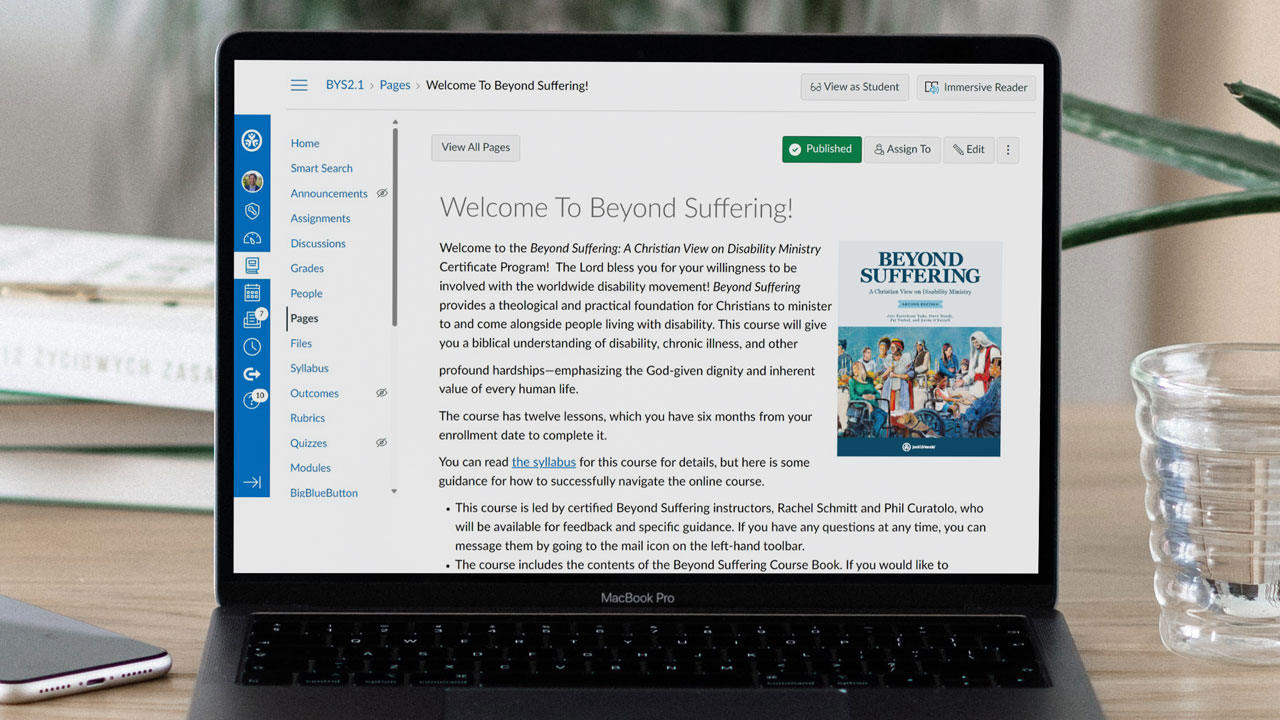Open the History clock icon

click(252, 347)
